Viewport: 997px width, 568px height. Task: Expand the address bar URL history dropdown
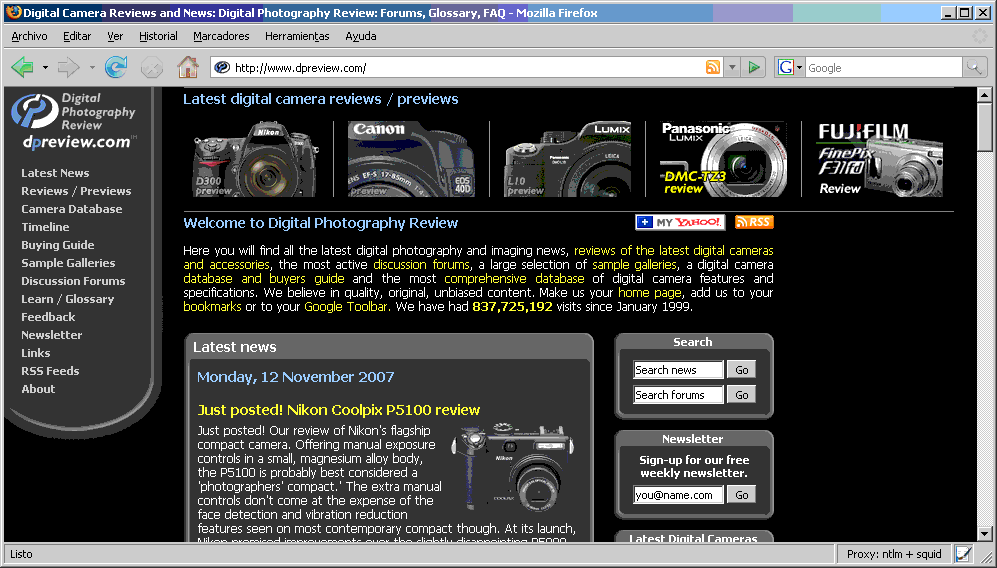[x=732, y=67]
